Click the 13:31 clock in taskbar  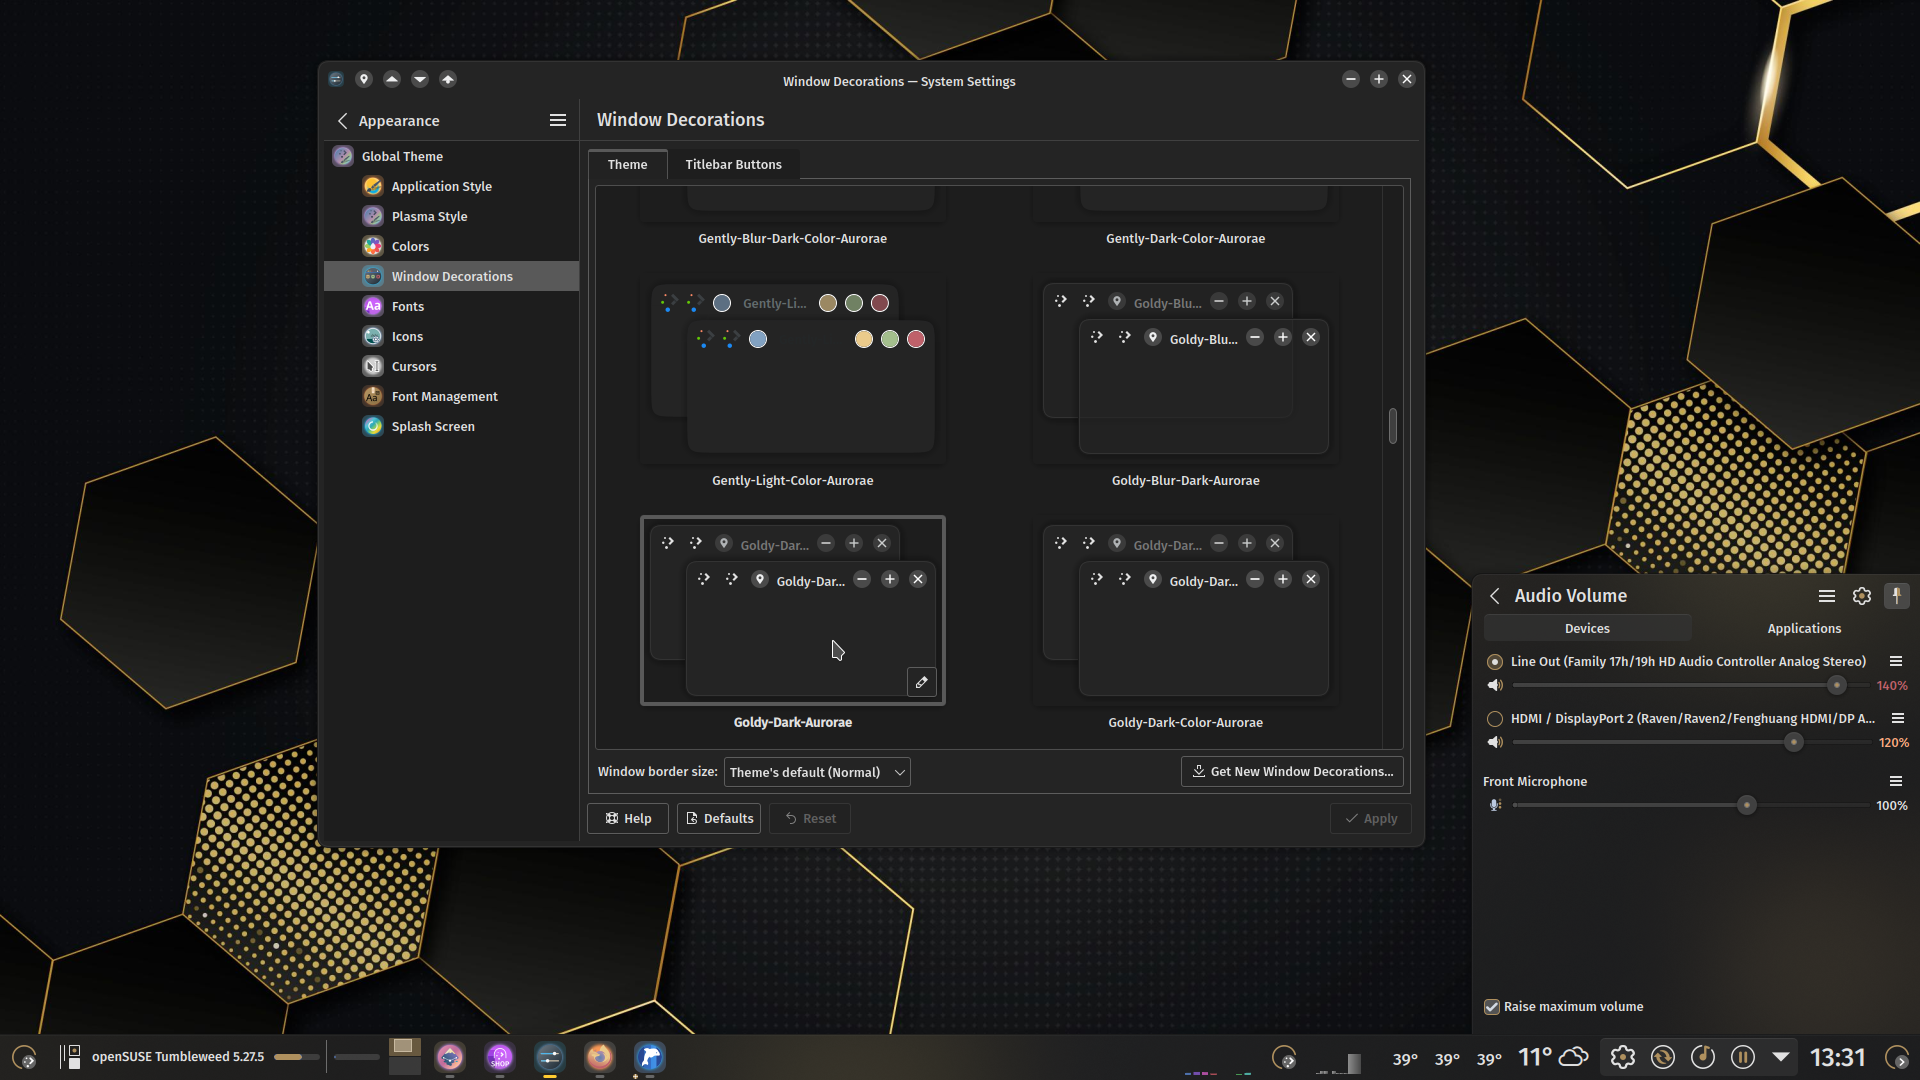pos(1838,1057)
